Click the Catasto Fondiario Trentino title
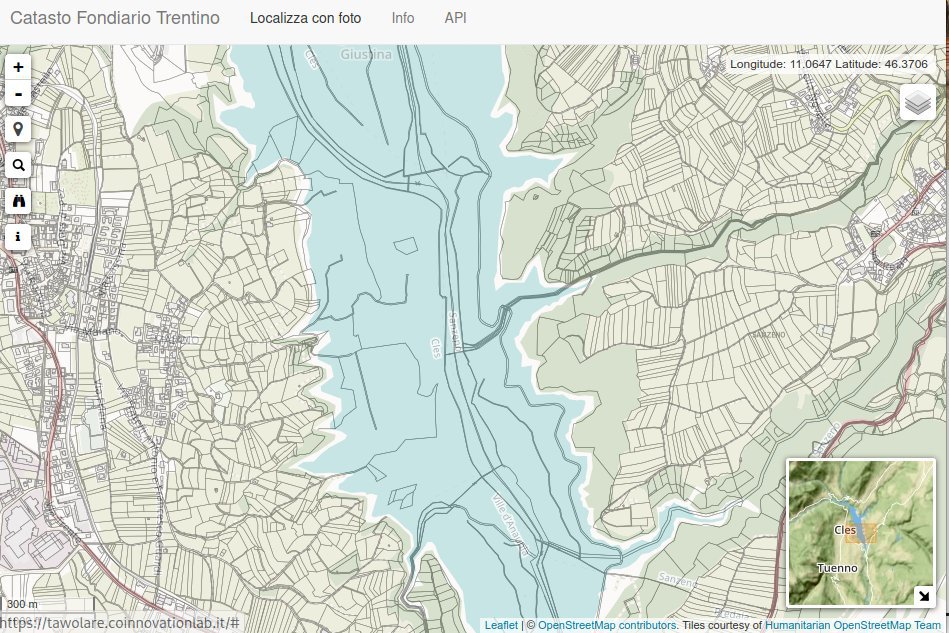This screenshot has width=949, height=633. (x=115, y=18)
